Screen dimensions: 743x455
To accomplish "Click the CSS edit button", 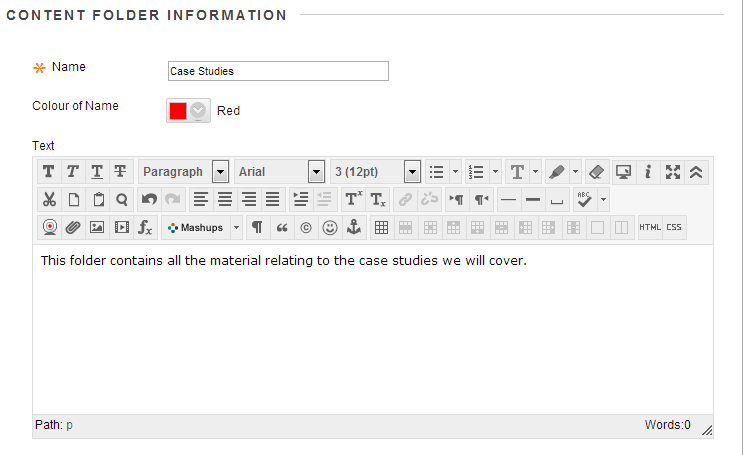I will (x=674, y=227).
